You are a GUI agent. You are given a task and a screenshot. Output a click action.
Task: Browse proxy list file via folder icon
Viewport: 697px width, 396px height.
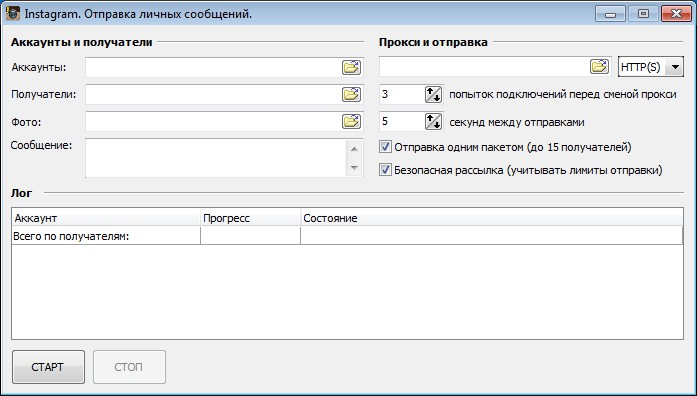(599, 67)
